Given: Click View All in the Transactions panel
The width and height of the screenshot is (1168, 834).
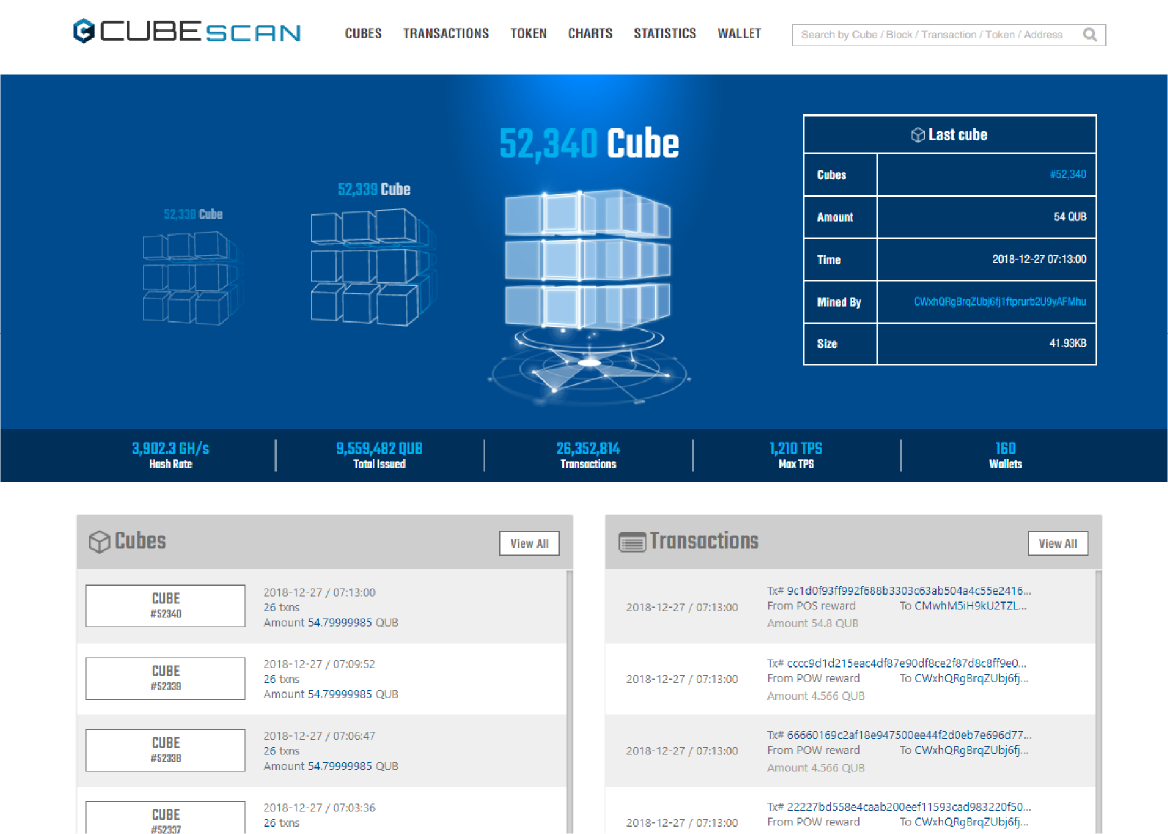Looking at the screenshot, I should (1058, 543).
